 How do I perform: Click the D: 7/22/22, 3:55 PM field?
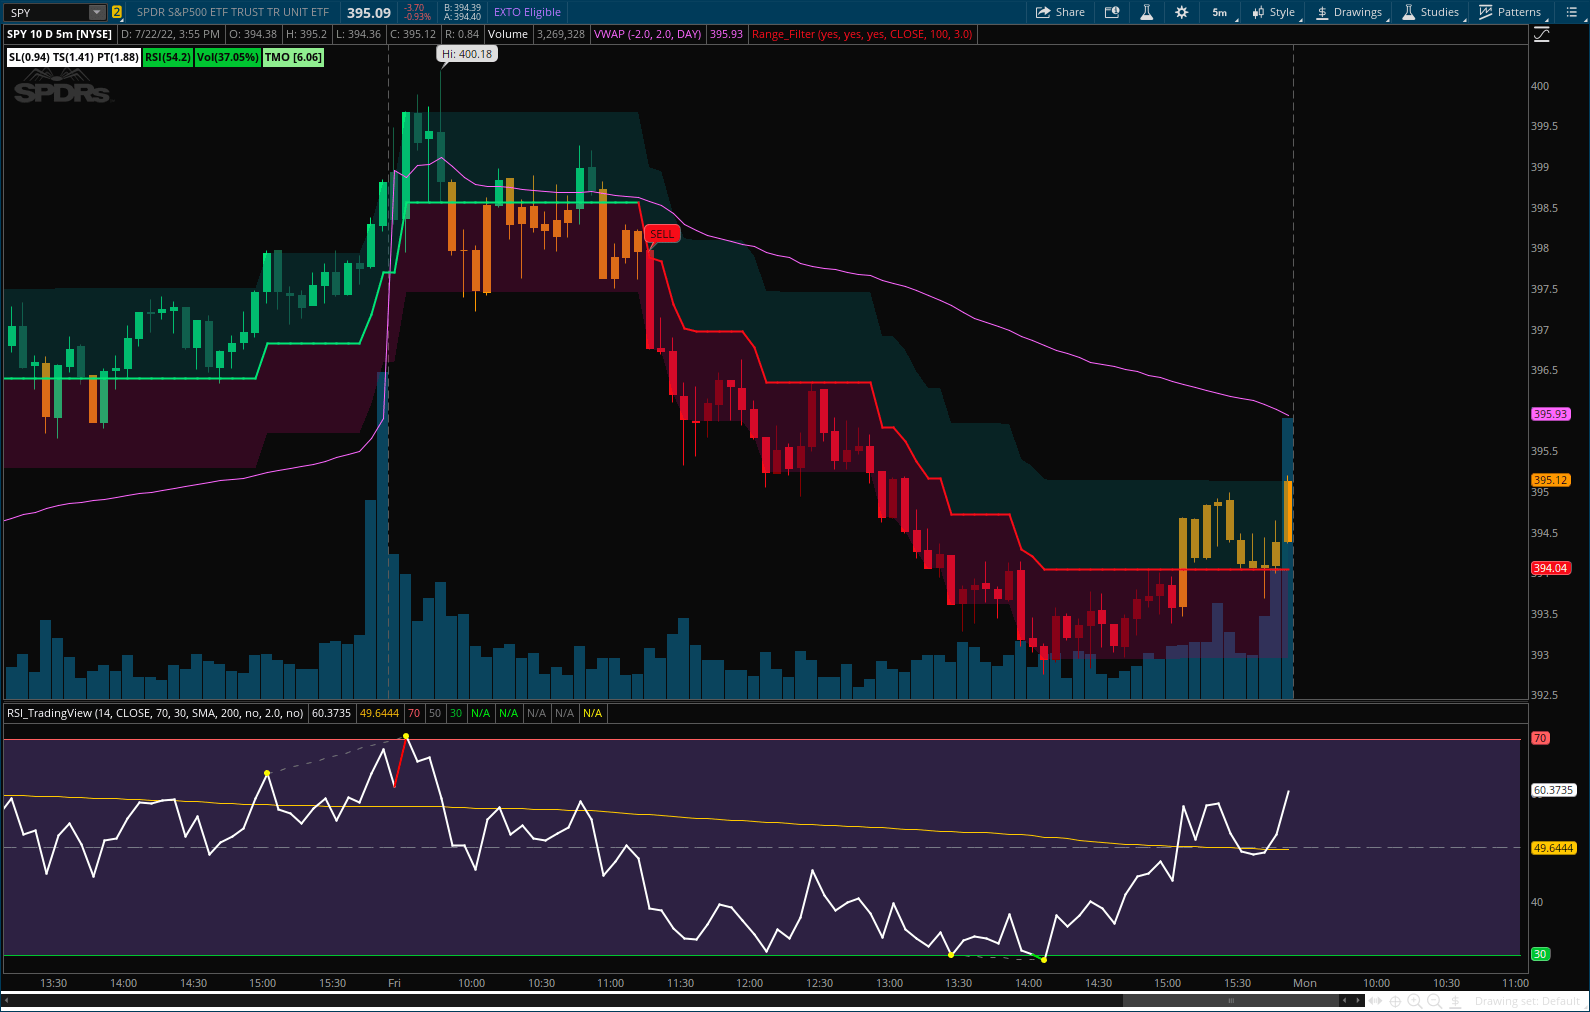pos(171,34)
